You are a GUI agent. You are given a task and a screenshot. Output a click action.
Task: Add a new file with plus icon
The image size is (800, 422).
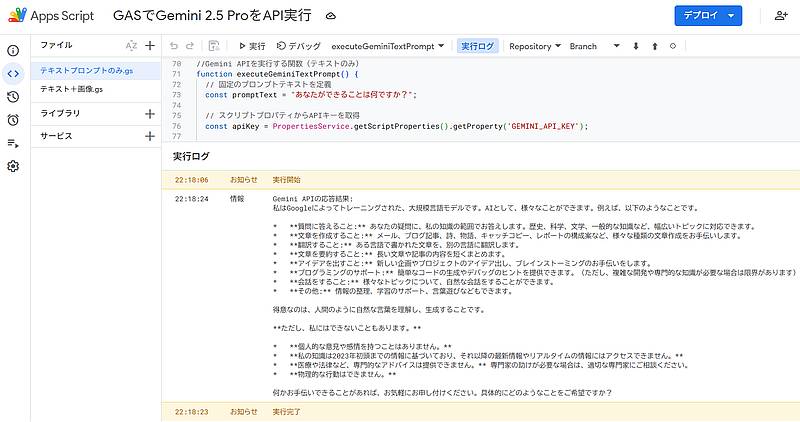pos(150,45)
